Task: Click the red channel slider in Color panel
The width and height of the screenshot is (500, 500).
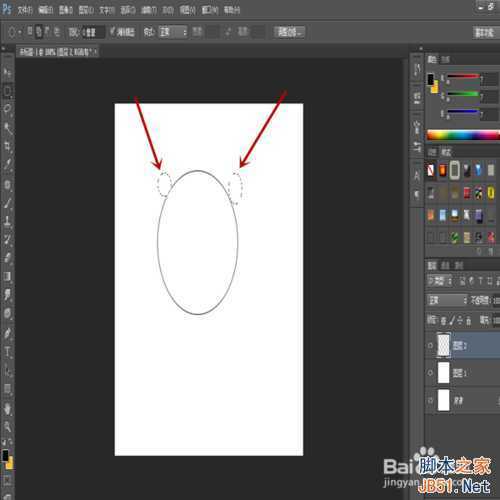Action: coord(463,76)
